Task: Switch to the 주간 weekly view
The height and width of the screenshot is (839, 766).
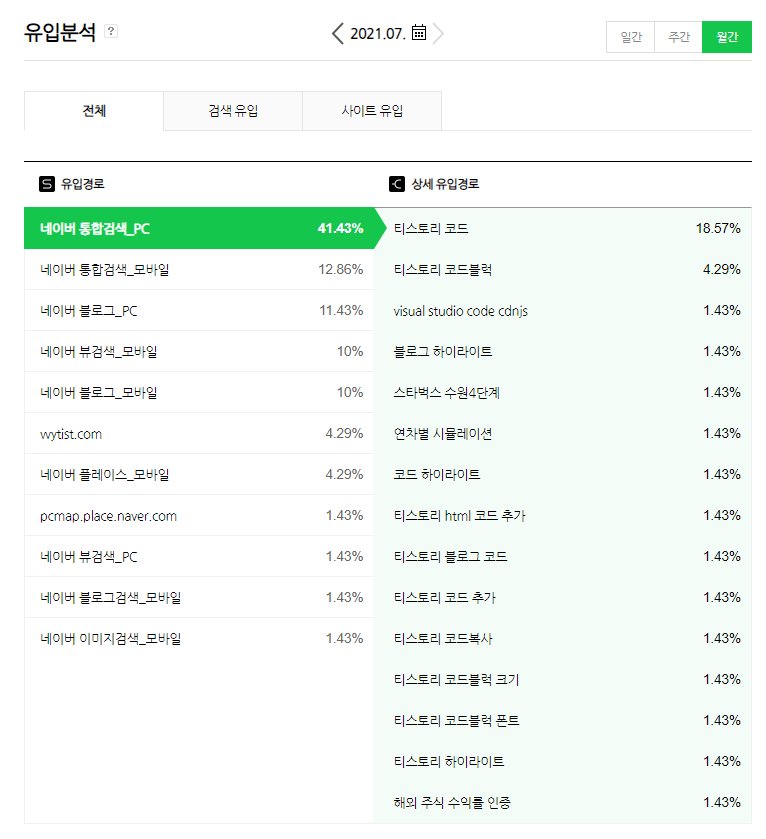Action: pyautogui.click(x=678, y=37)
